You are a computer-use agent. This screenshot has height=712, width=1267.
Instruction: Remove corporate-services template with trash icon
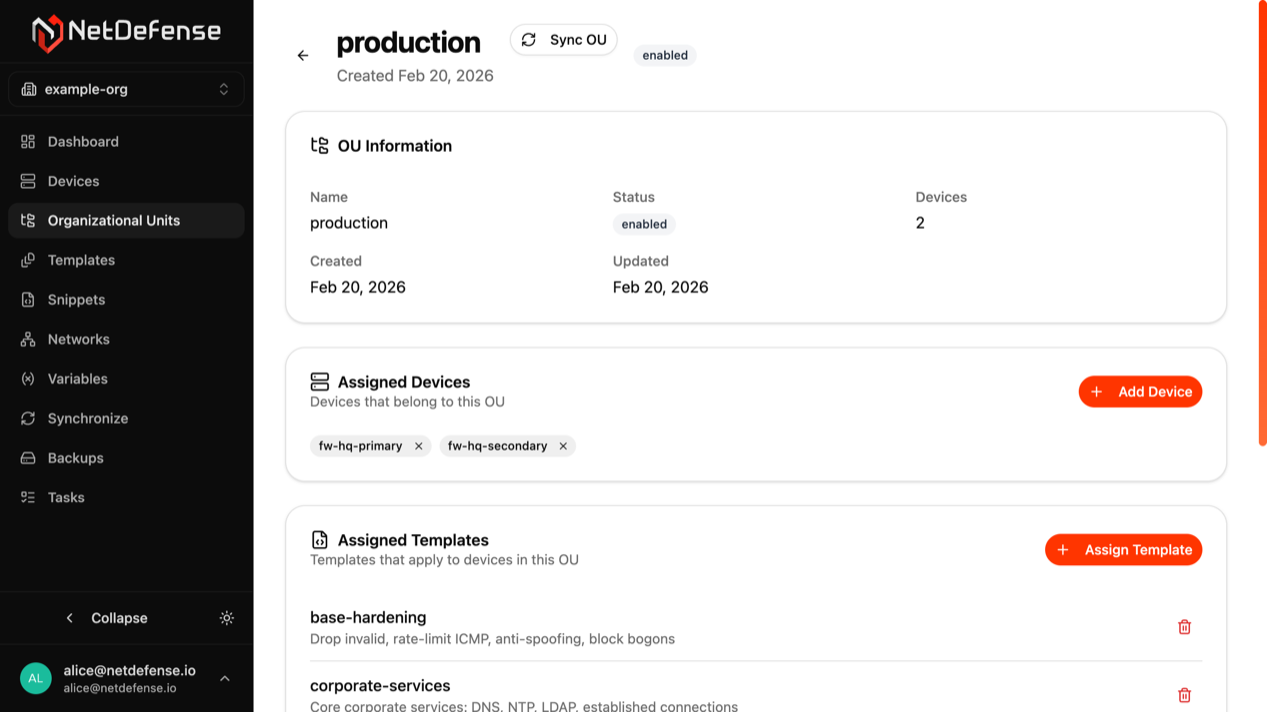point(1184,695)
